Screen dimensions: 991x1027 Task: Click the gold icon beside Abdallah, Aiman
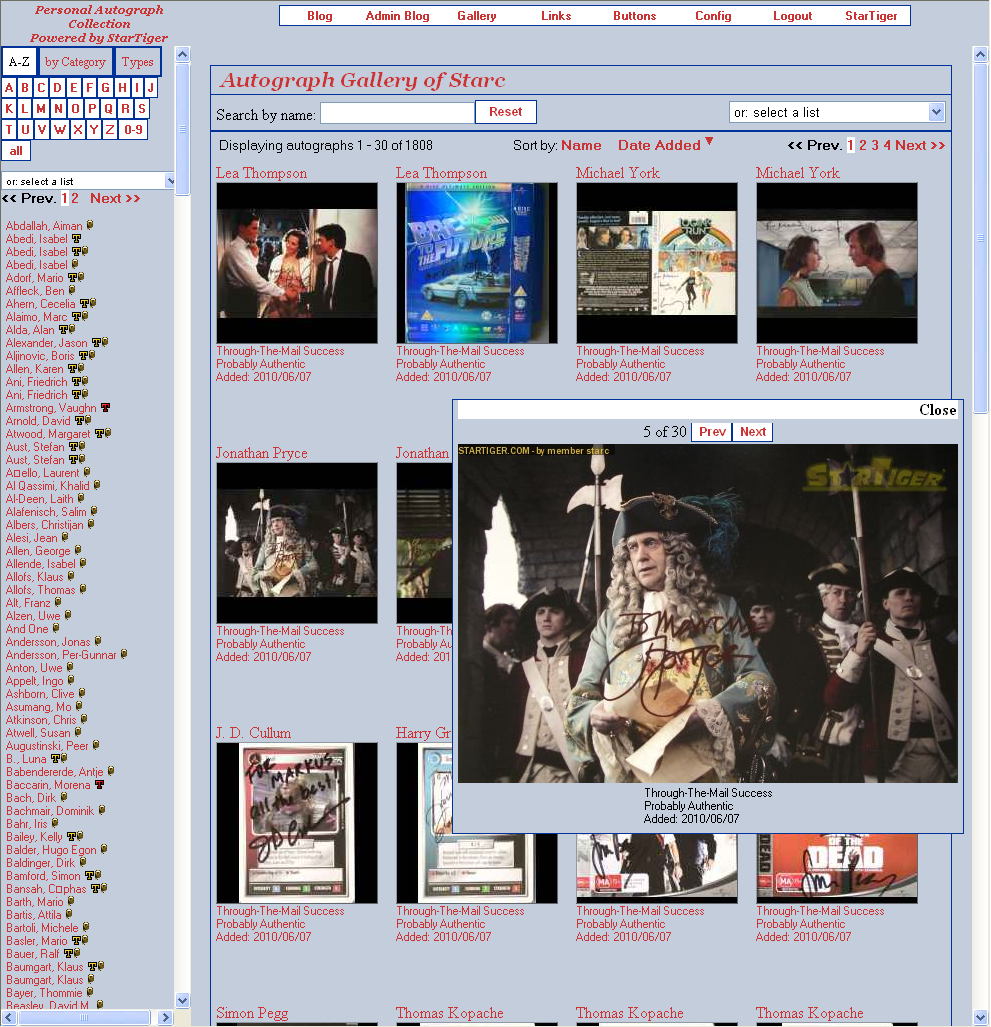90,225
